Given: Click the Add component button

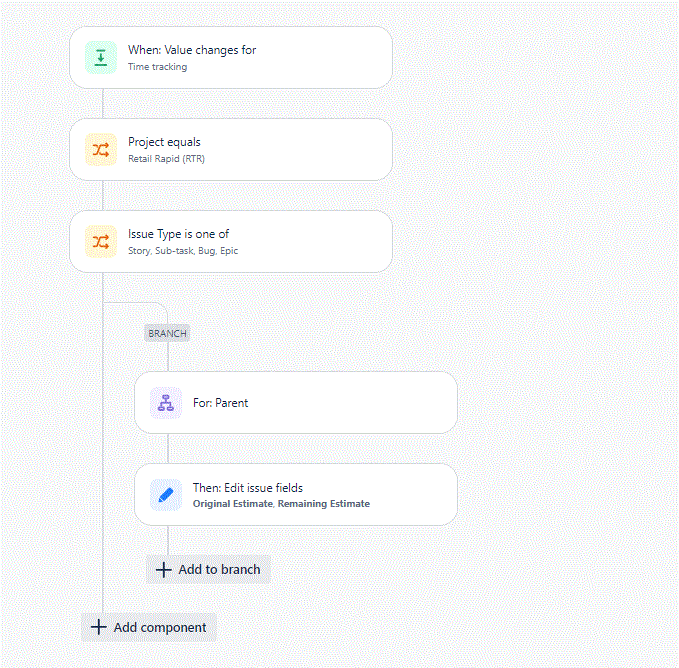Looking at the screenshot, I should 149,627.
